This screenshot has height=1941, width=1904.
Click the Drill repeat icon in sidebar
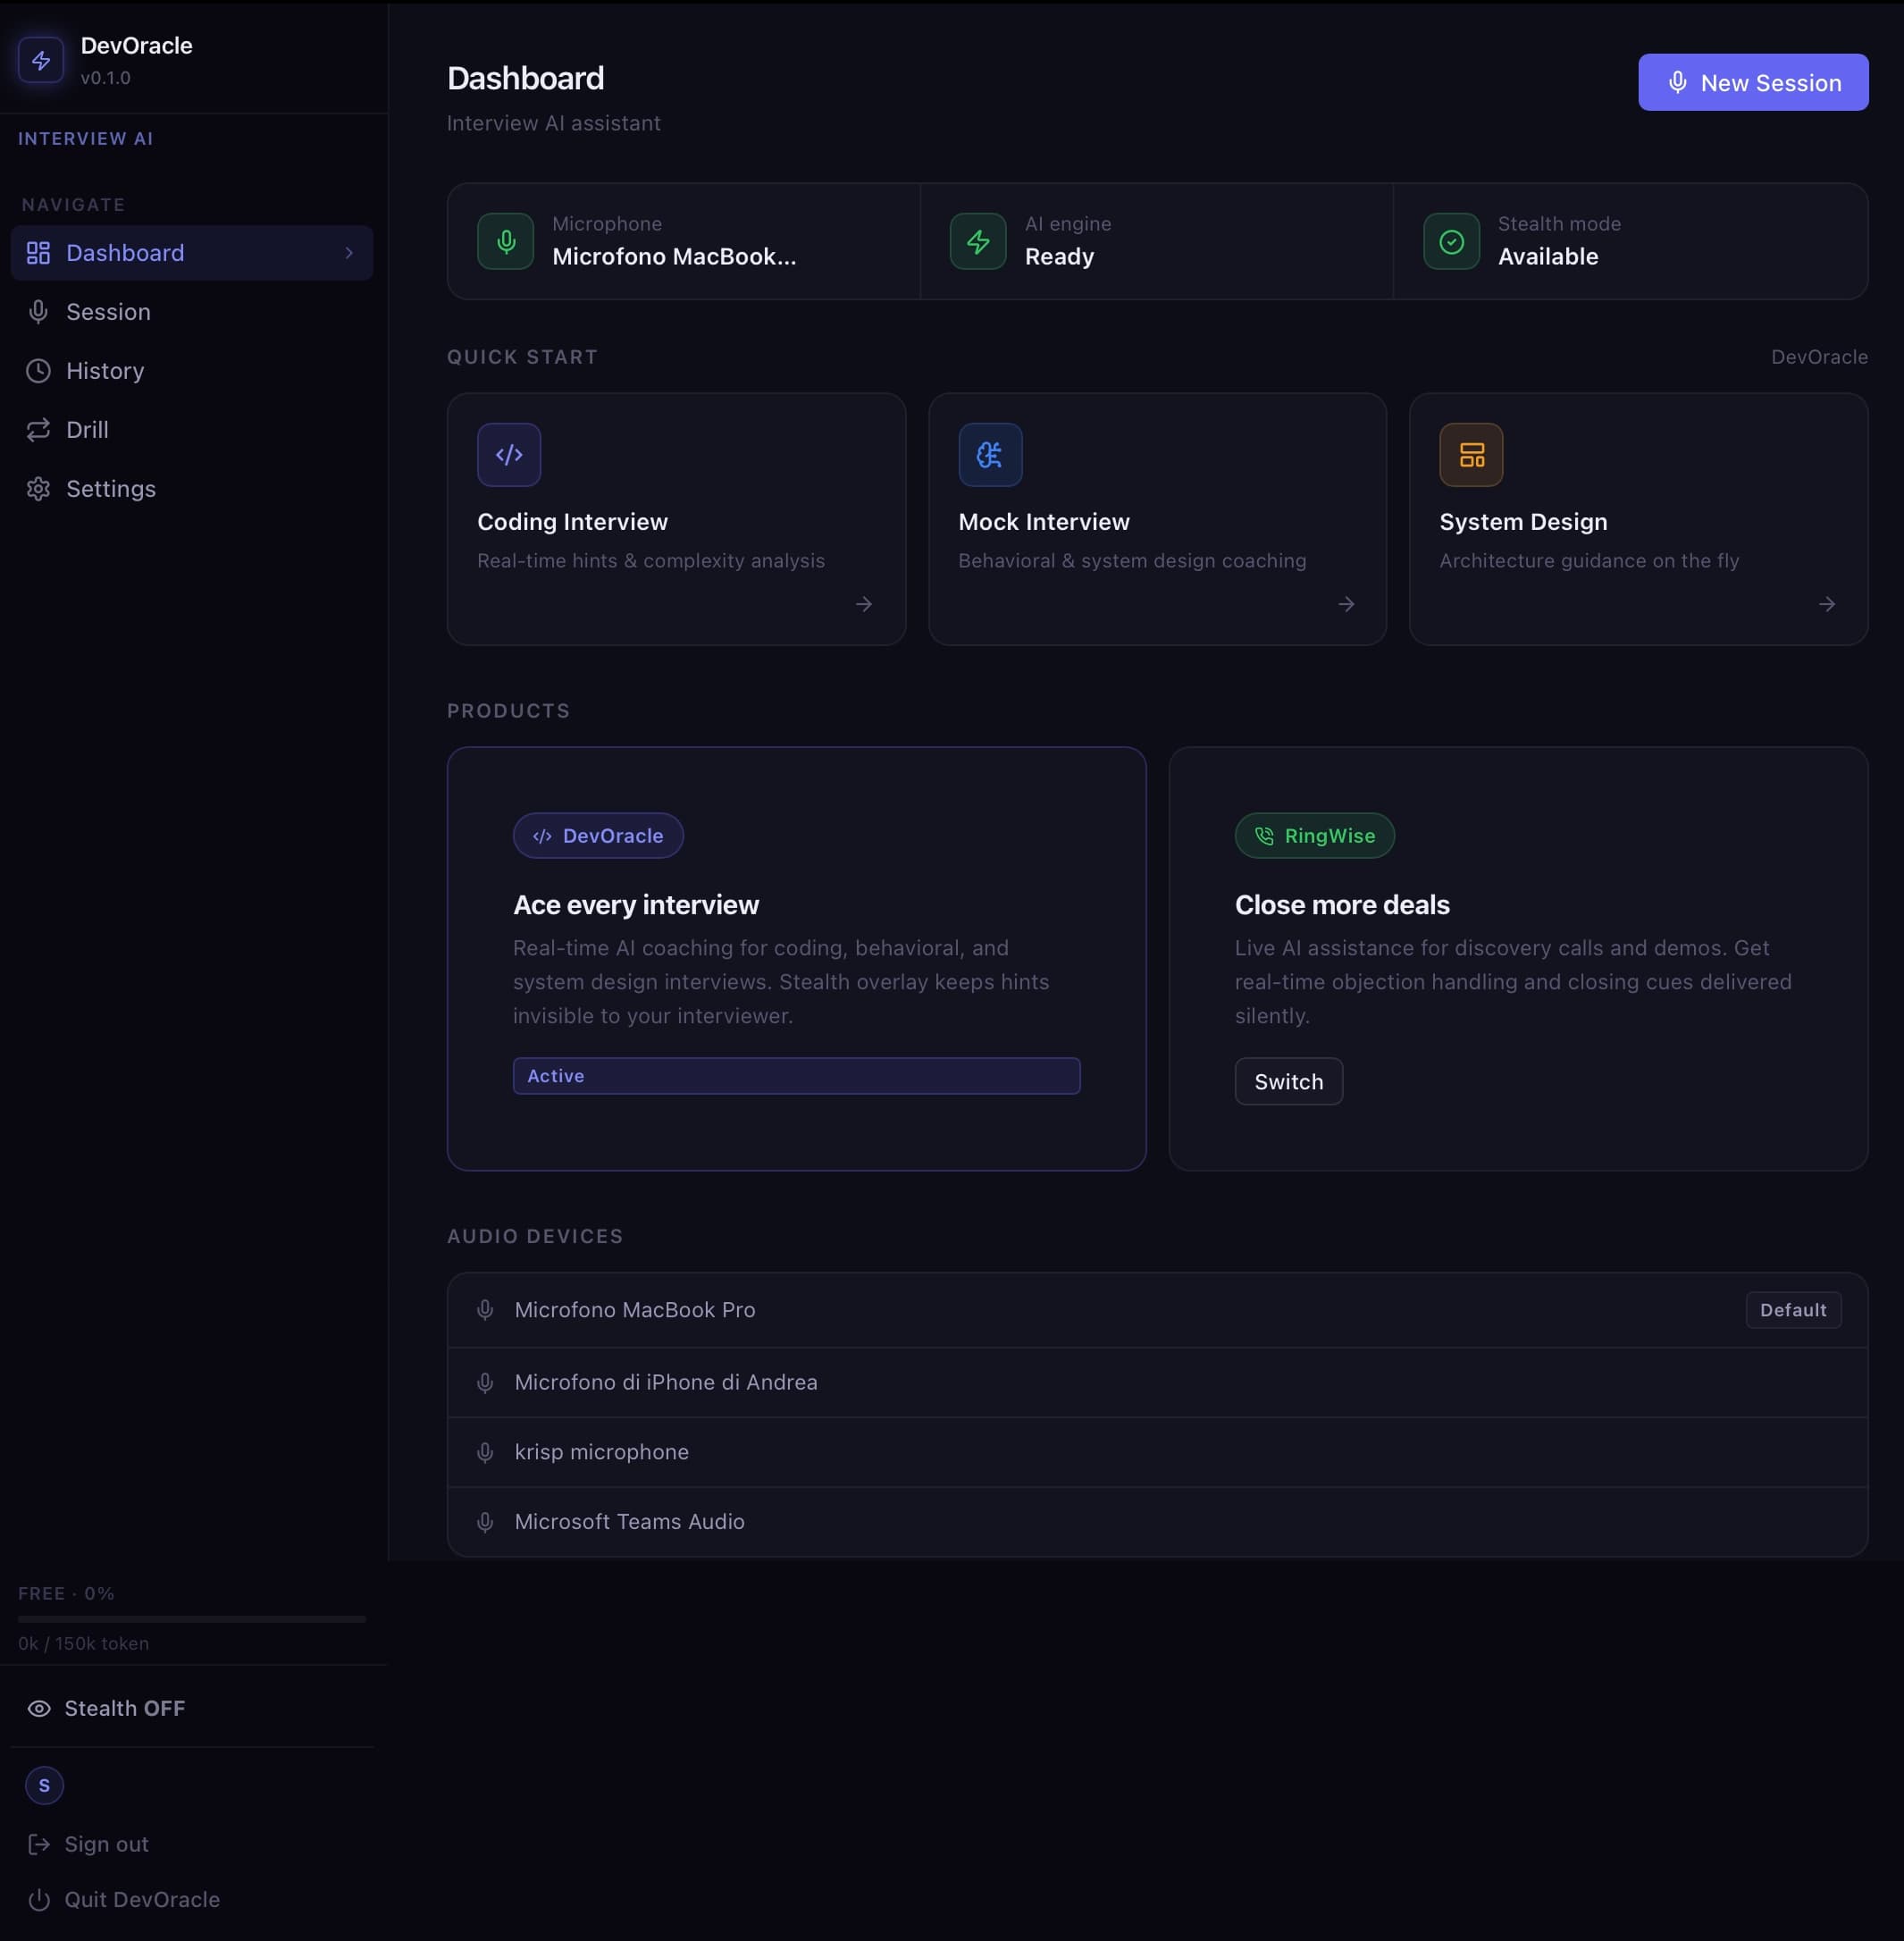click(x=38, y=429)
